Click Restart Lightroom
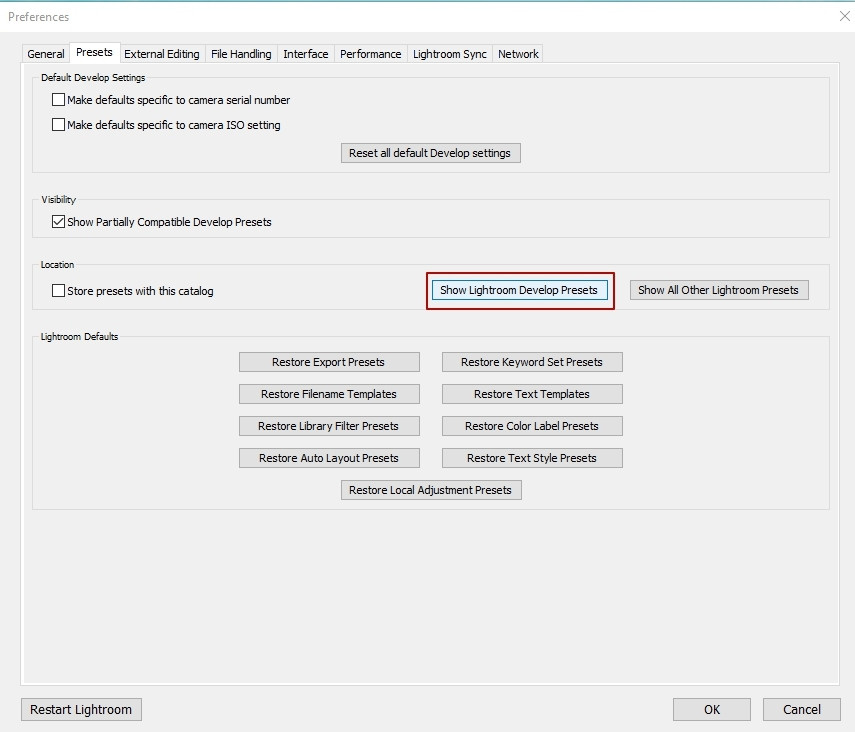The width and height of the screenshot is (855, 732). pyautogui.click(x=80, y=709)
